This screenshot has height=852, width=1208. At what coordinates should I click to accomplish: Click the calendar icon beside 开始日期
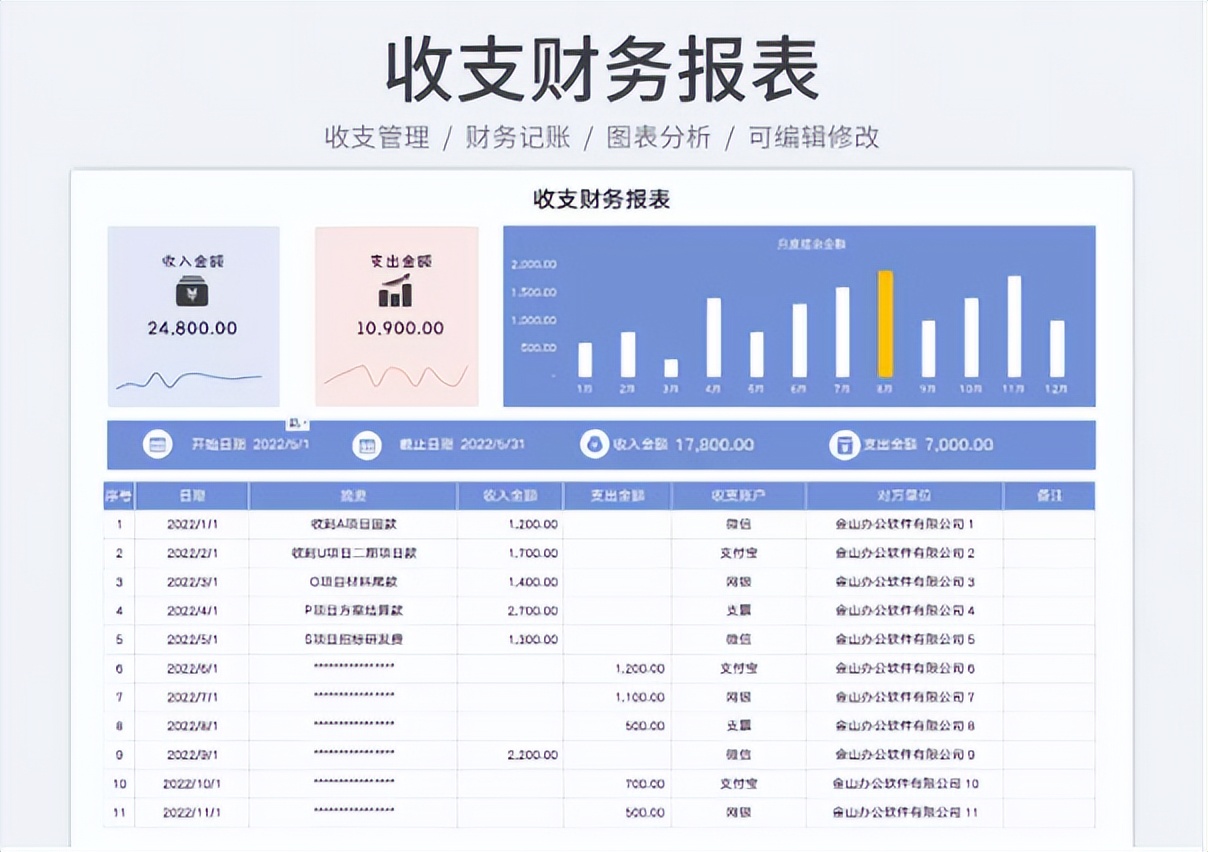157,444
